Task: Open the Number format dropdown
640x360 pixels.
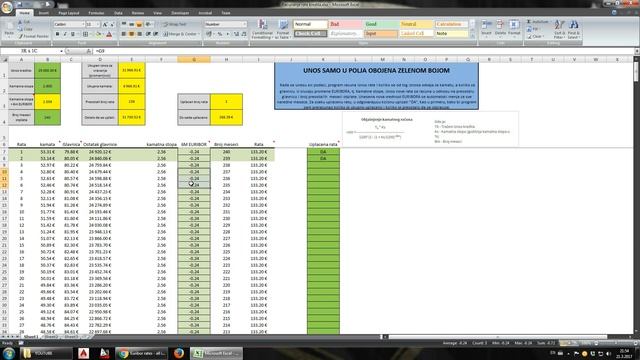Action: [x=244, y=24]
